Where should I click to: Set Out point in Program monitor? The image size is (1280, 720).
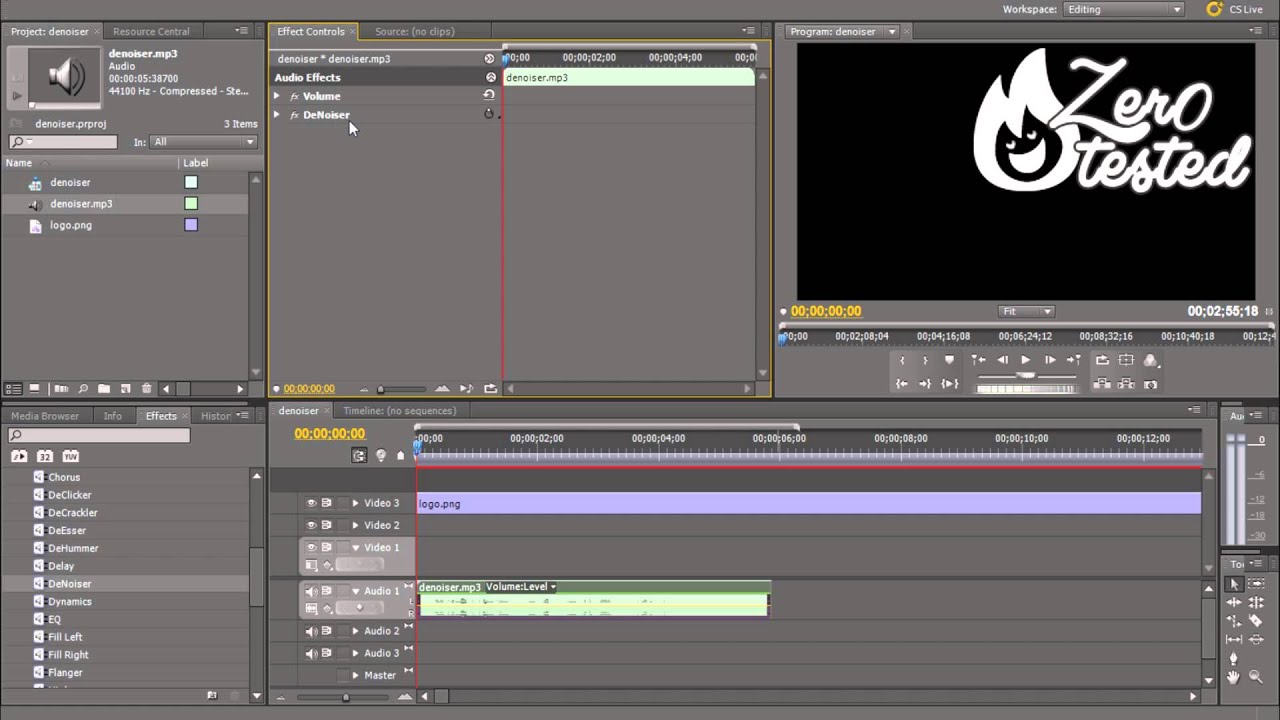[925, 360]
